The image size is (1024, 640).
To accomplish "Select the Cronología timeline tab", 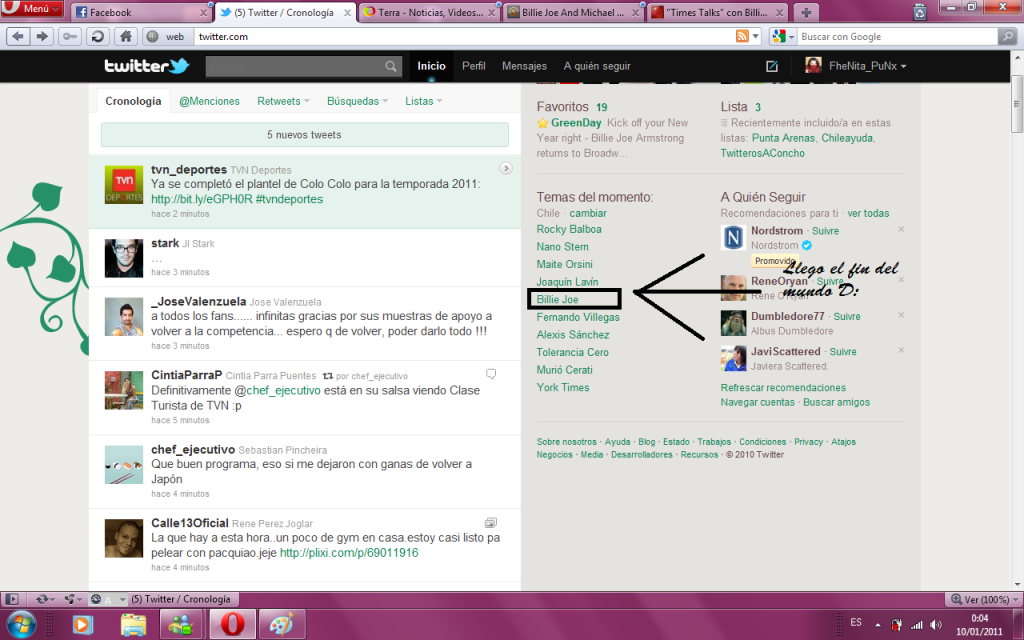I will coord(133,101).
